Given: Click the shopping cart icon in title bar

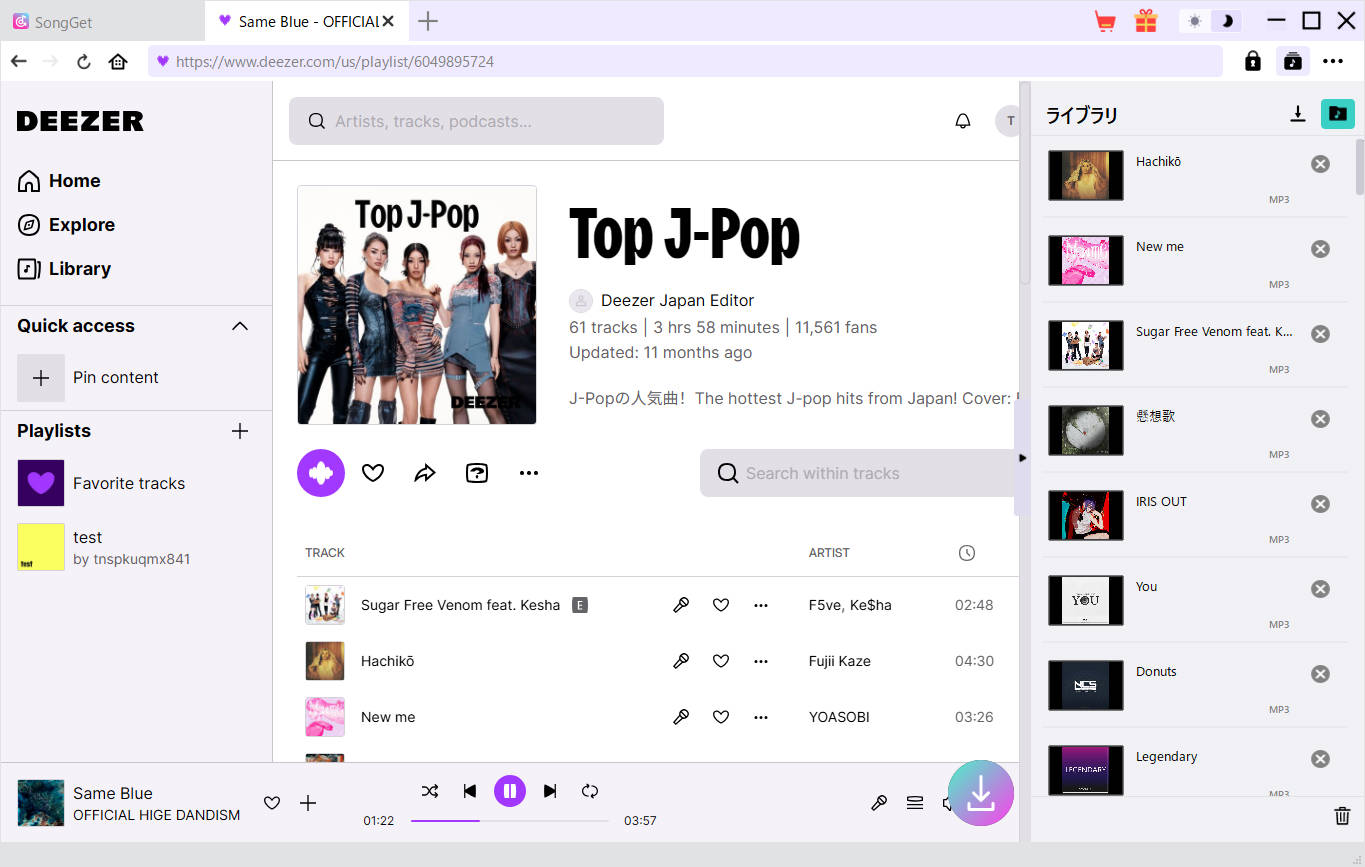Looking at the screenshot, I should (1105, 21).
